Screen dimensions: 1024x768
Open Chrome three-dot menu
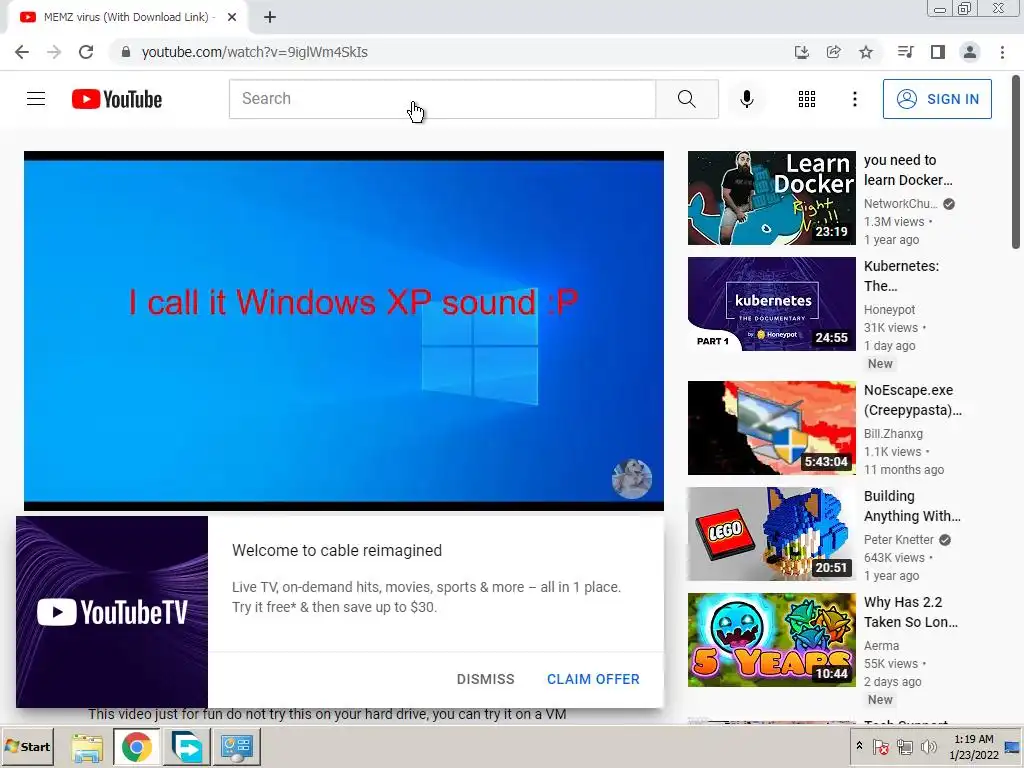point(1002,52)
